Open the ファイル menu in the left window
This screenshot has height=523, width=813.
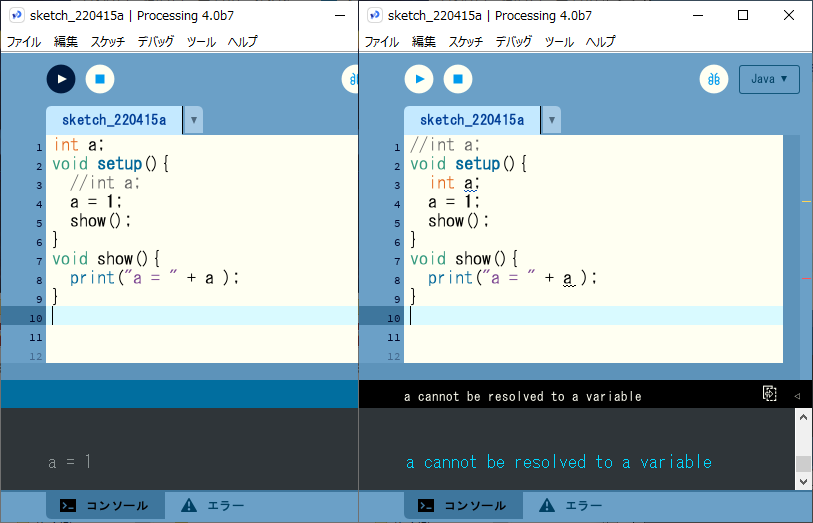point(24,42)
